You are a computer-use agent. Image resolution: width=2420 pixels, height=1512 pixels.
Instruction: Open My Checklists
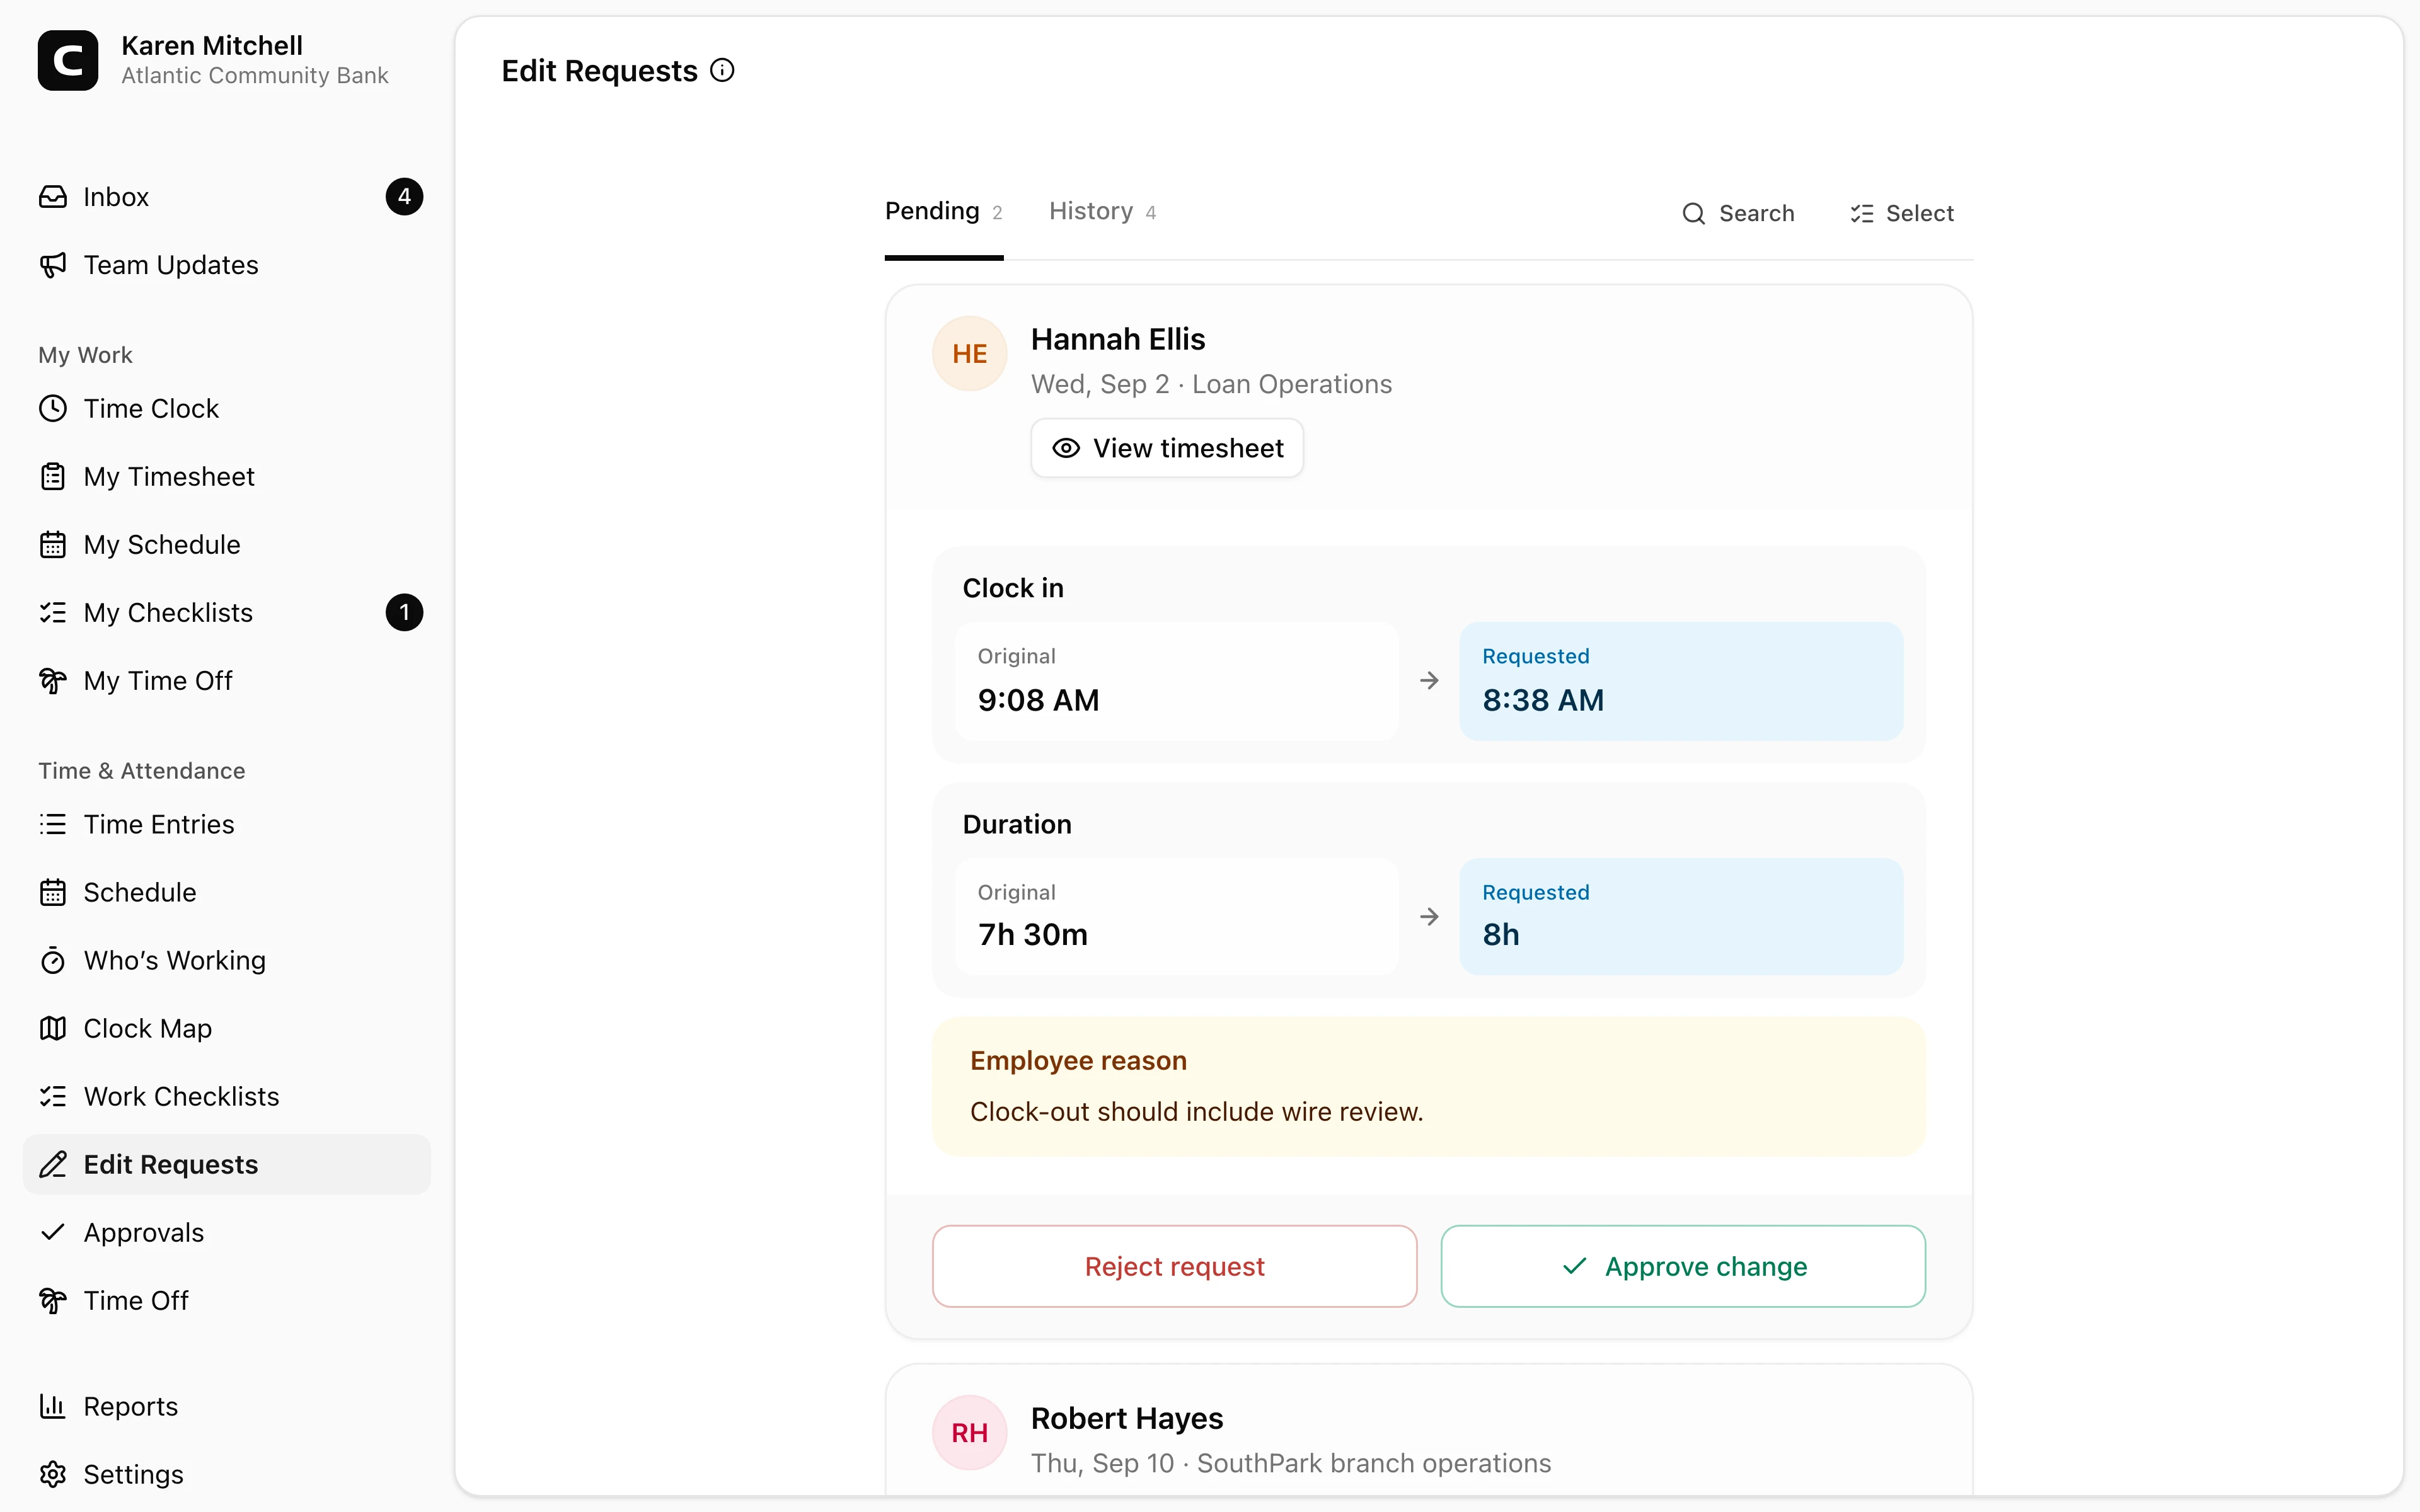point(227,613)
